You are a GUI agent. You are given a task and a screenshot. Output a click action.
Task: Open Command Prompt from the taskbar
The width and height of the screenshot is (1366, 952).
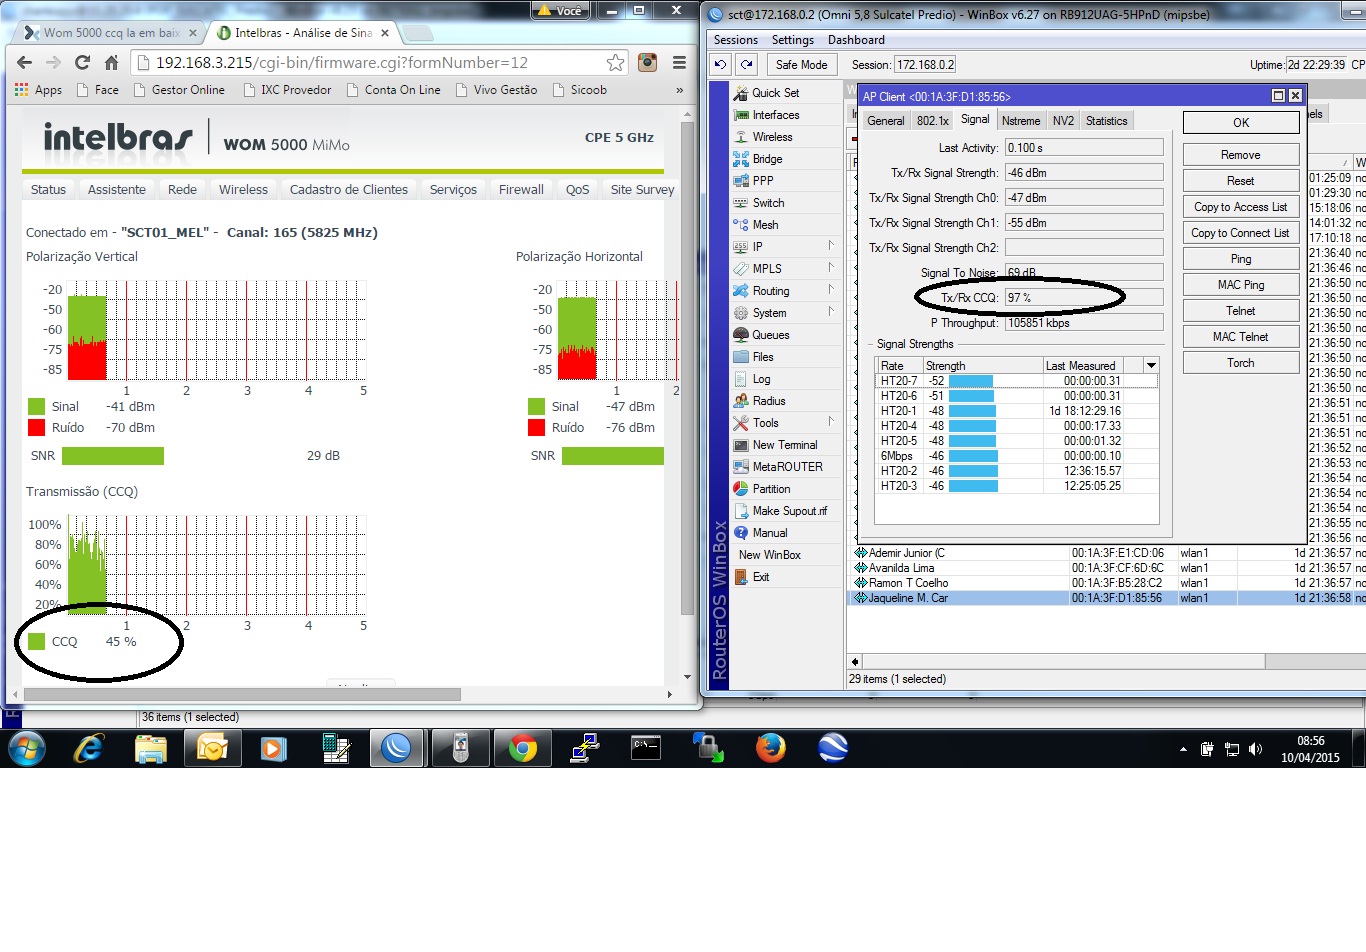[646, 747]
